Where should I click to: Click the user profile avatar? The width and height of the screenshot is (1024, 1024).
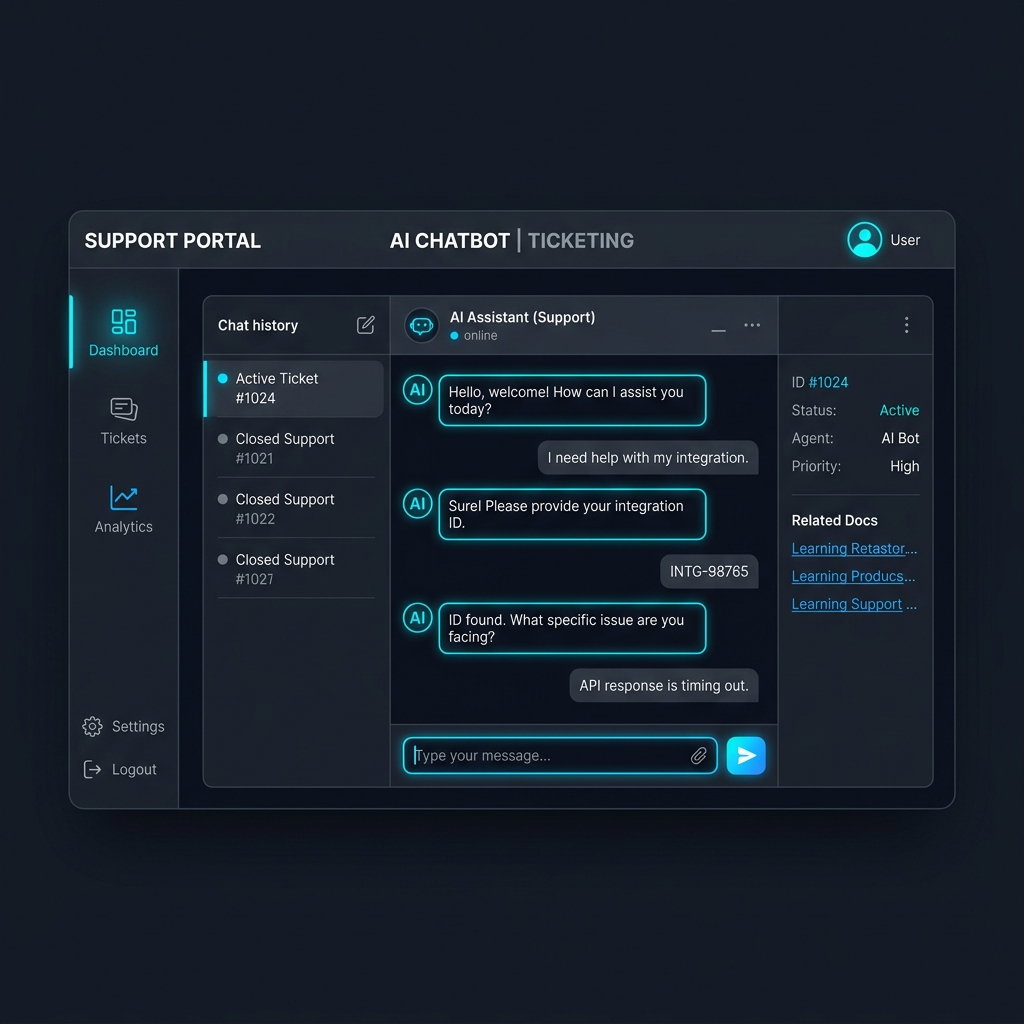[x=865, y=240]
